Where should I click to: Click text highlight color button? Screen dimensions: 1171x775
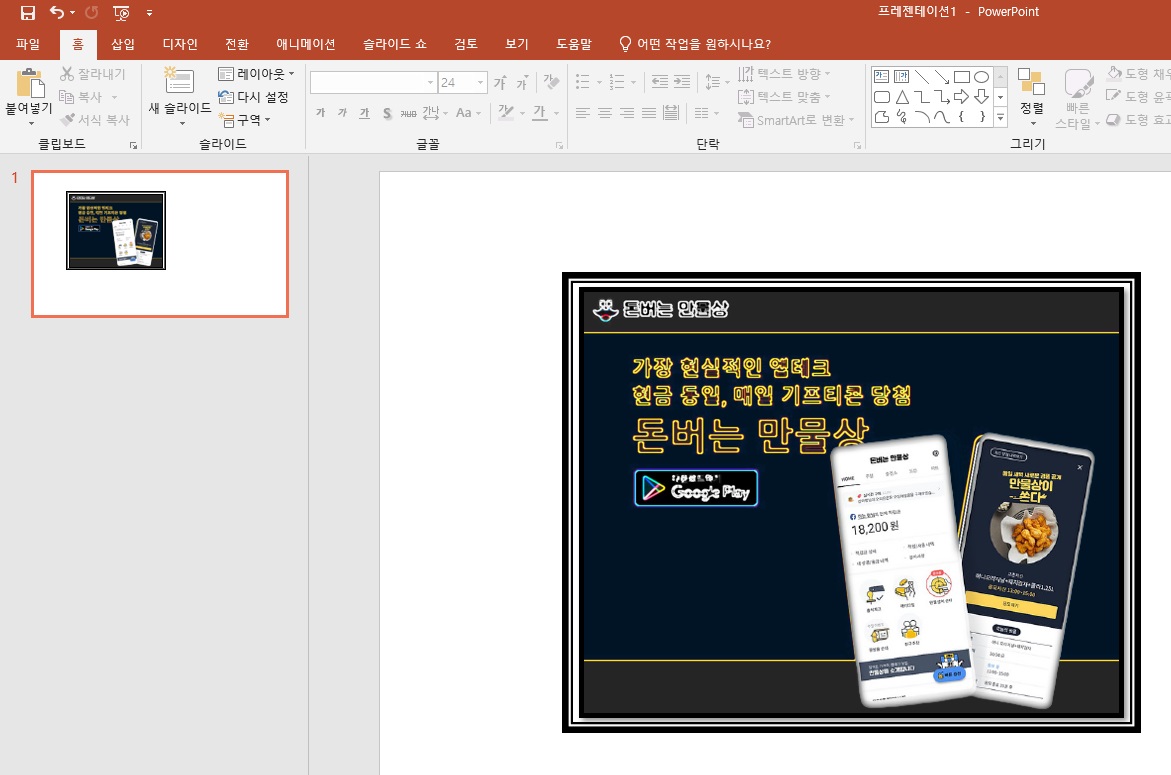click(x=506, y=113)
